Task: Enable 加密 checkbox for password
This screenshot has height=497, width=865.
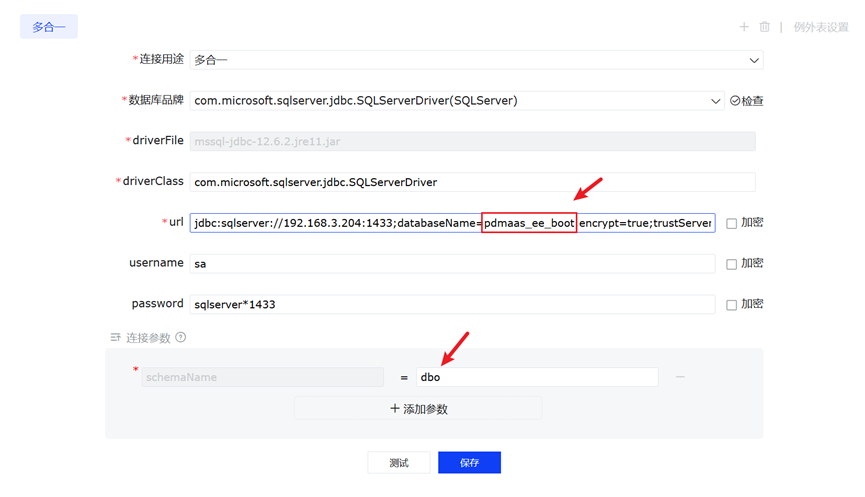Action: [731, 304]
